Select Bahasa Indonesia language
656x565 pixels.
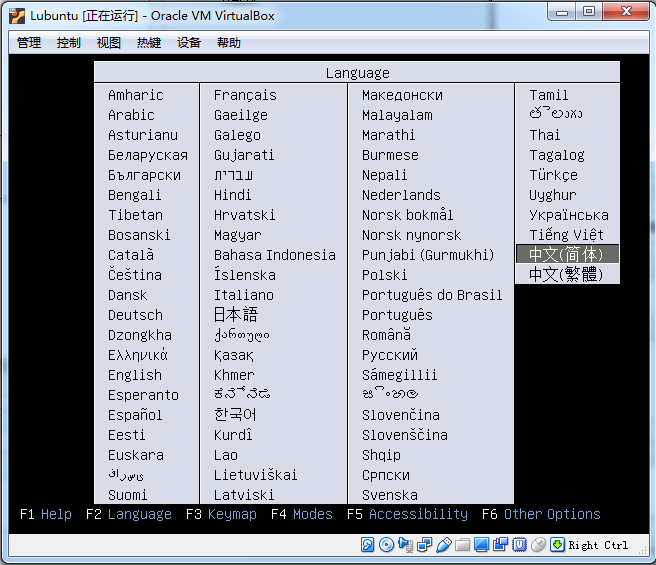click(275, 255)
